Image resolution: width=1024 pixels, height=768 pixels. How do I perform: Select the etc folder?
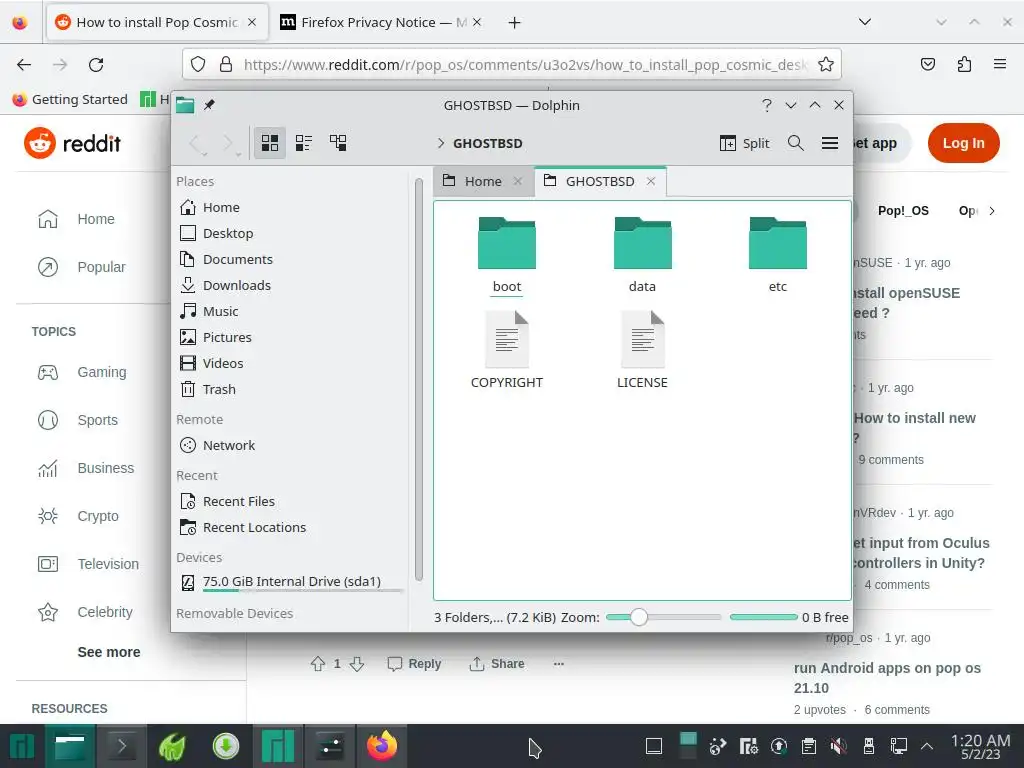778,255
